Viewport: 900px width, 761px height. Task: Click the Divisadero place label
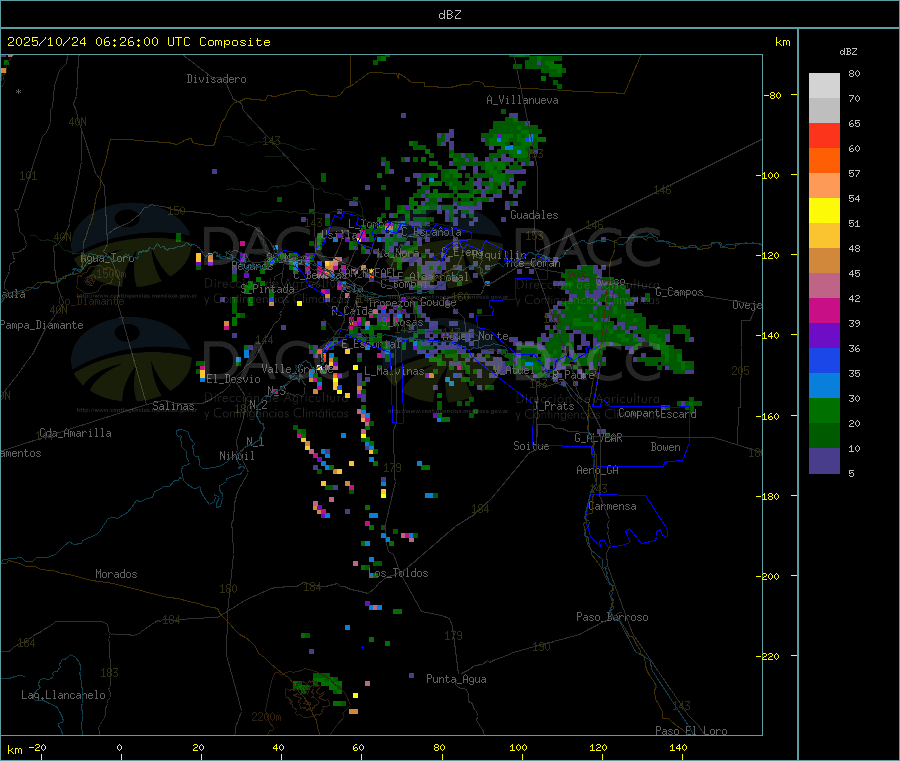coord(216,79)
